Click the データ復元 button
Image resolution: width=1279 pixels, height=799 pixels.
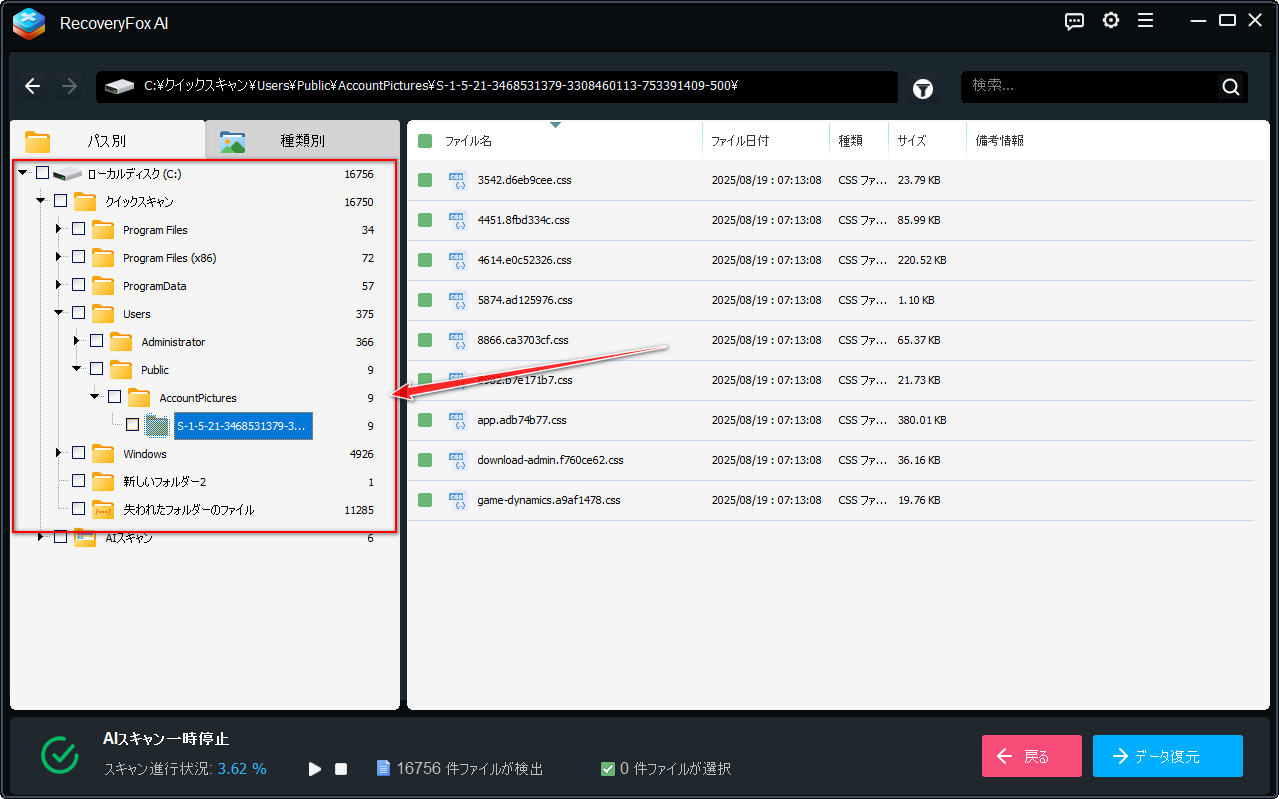1167,756
